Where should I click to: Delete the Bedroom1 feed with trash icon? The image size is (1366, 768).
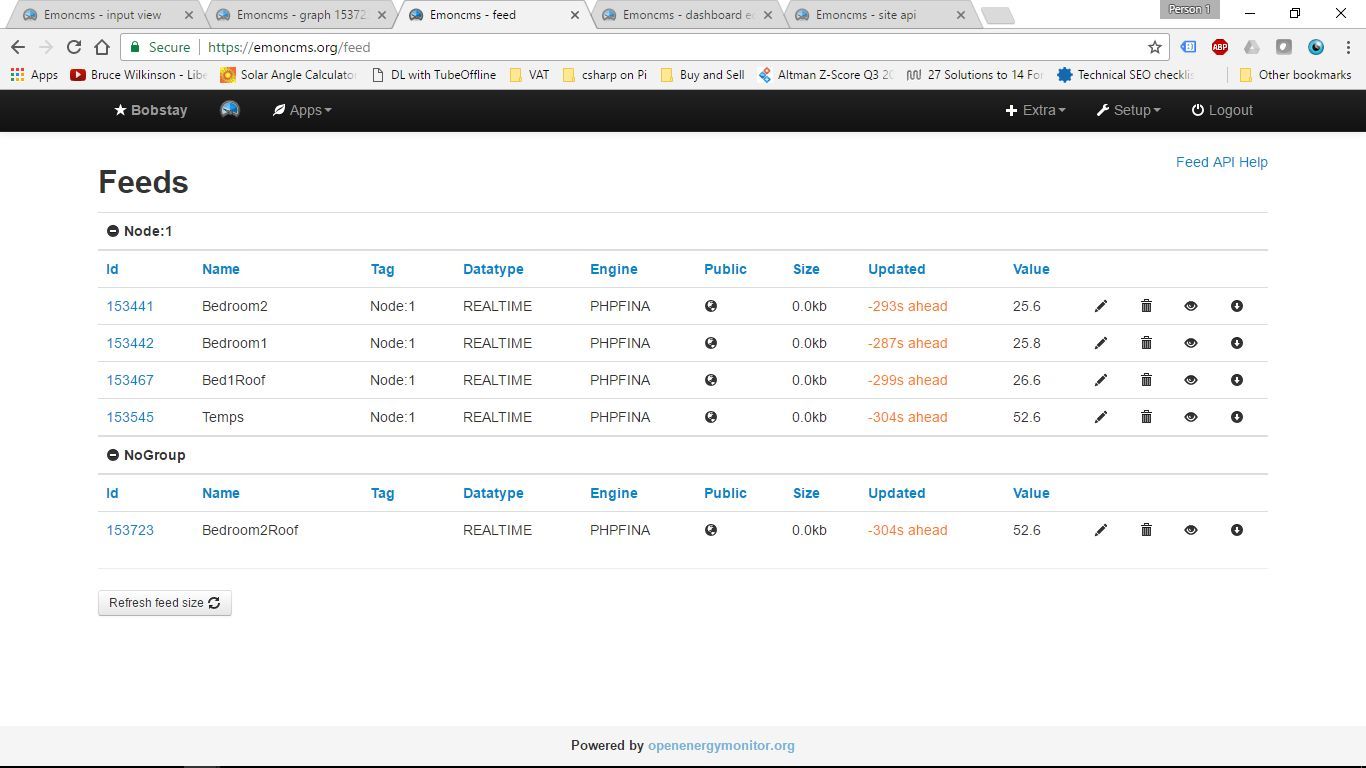click(1146, 343)
